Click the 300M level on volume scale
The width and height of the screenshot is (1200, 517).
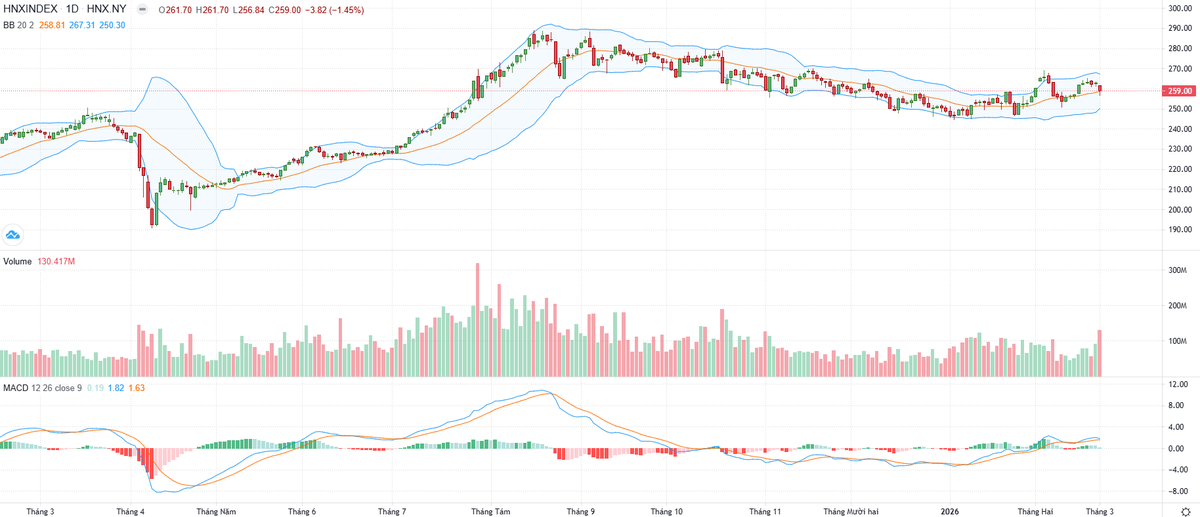(1177, 271)
